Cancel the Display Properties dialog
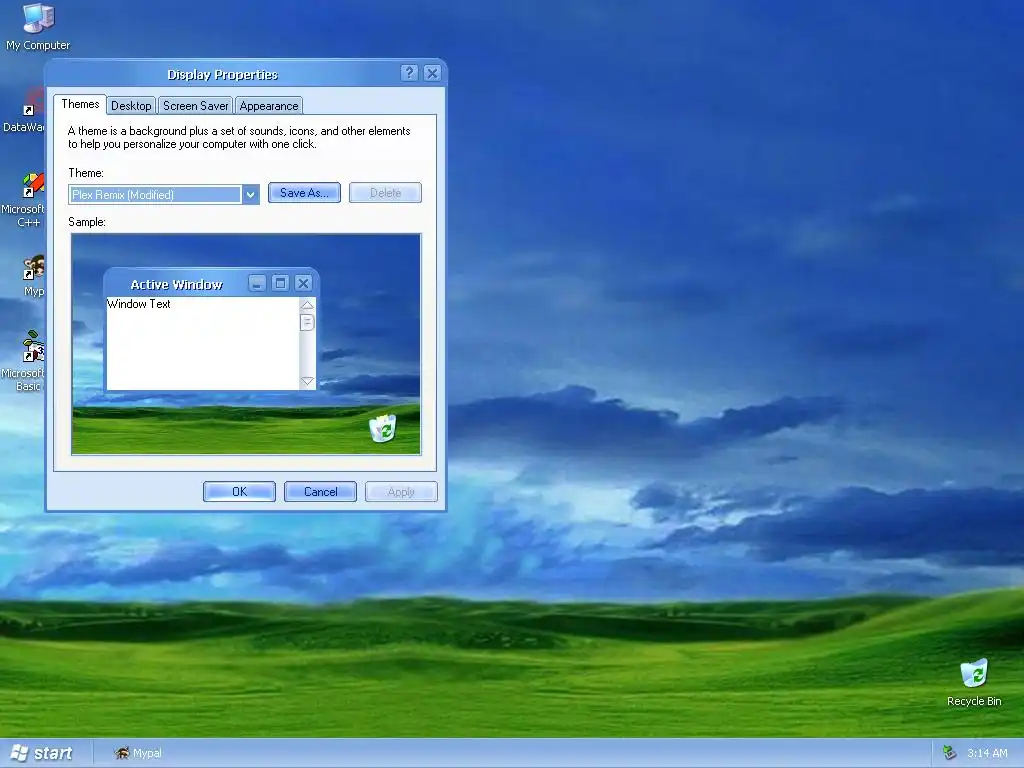1024x768 pixels. click(320, 492)
